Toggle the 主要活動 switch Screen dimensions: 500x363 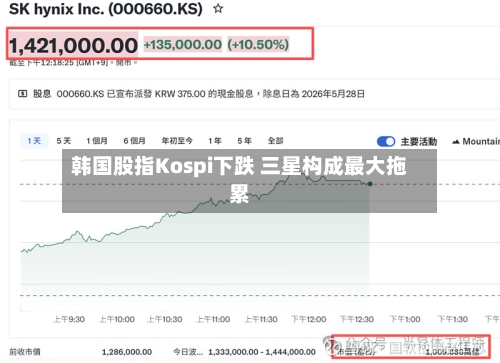[x=386, y=142]
